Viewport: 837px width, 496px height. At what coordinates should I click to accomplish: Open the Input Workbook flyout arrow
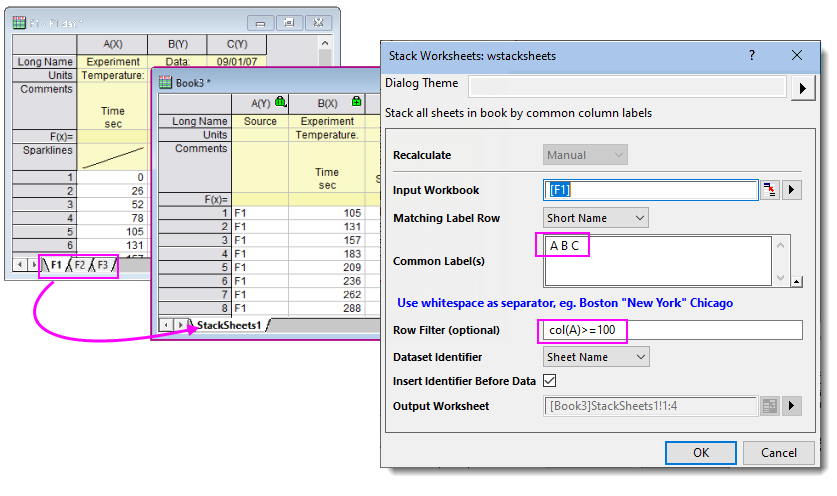point(792,190)
